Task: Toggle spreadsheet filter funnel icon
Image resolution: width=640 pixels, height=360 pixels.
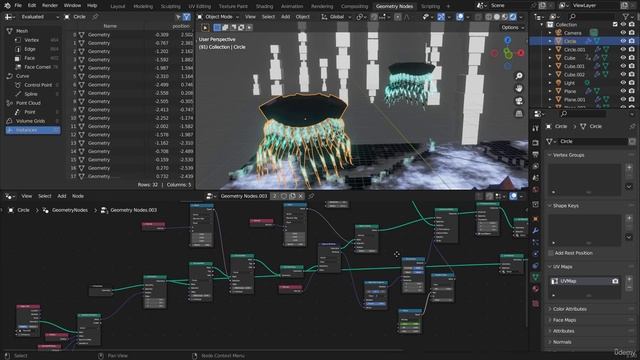Action: coord(187,17)
